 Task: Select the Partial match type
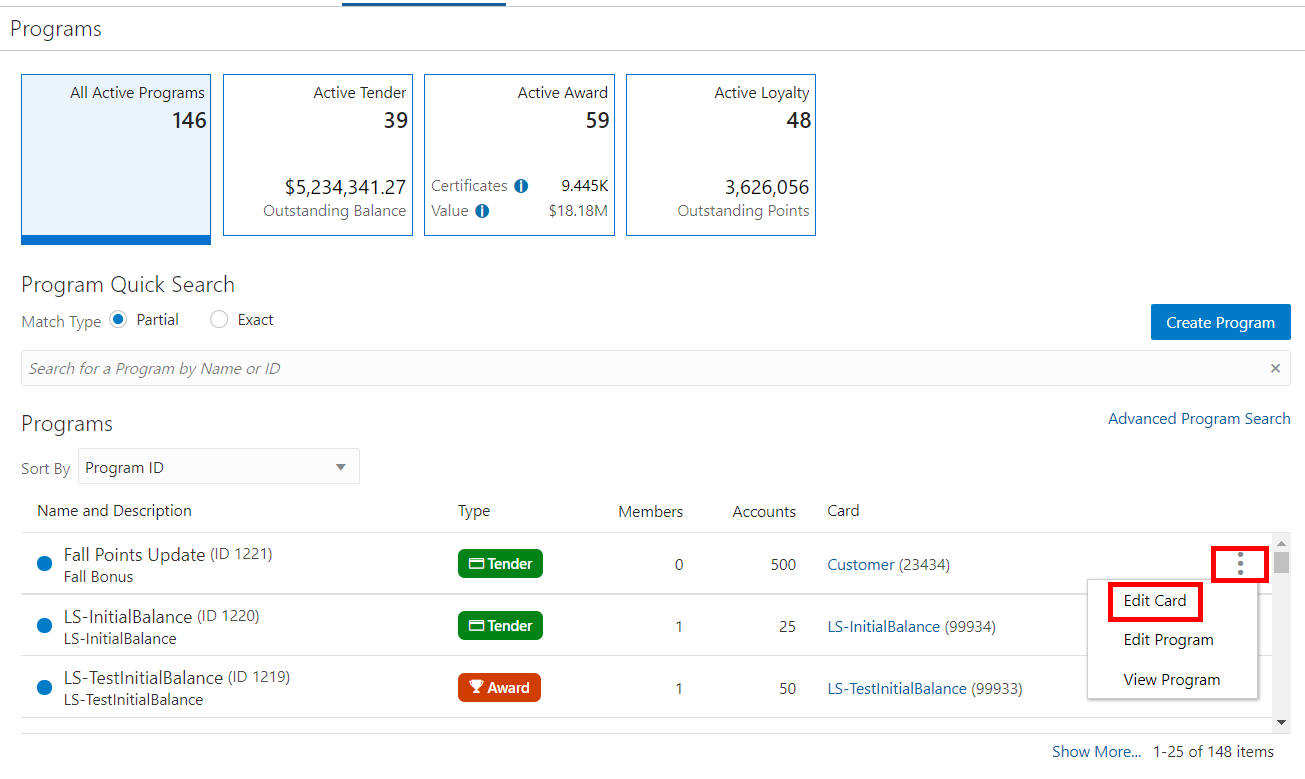(x=119, y=320)
